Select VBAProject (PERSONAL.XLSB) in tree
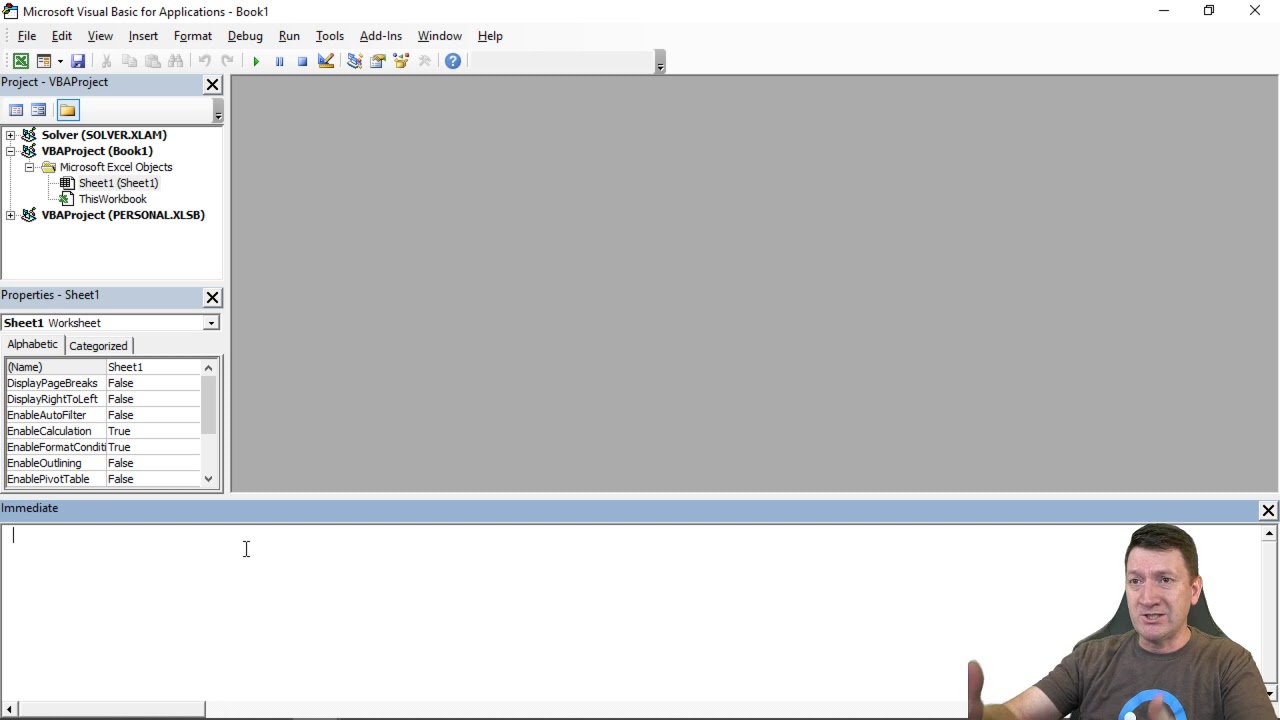 click(x=123, y=215)
